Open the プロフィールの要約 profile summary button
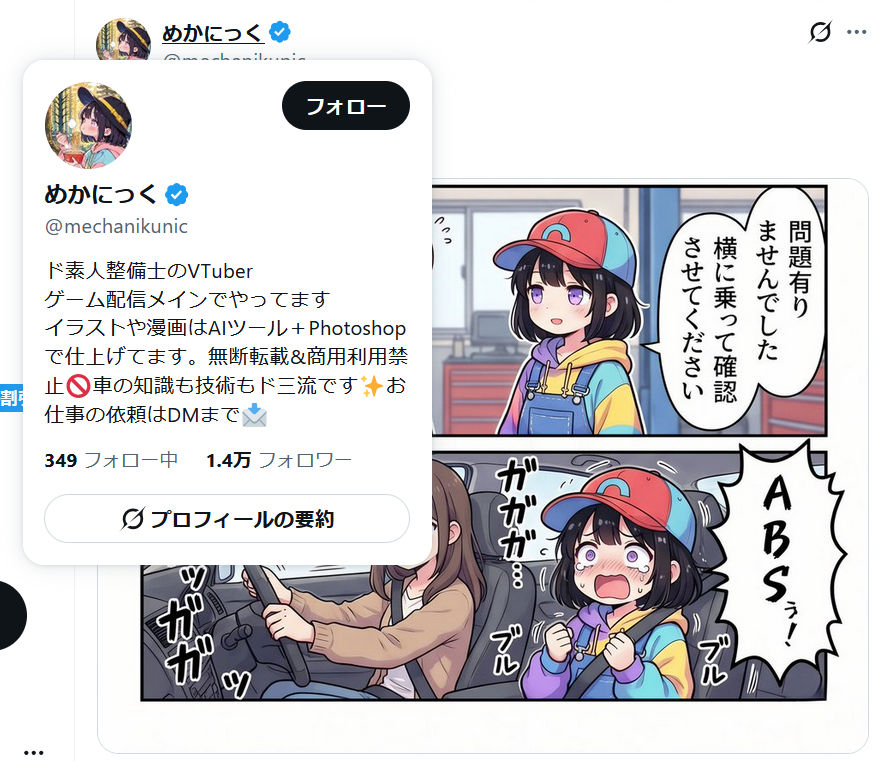The height and width of the screenshot is (761, 880). pos(227,519)
